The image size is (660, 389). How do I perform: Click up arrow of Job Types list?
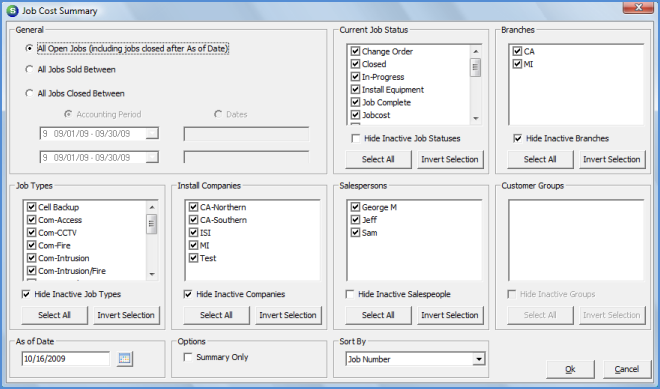152,207
